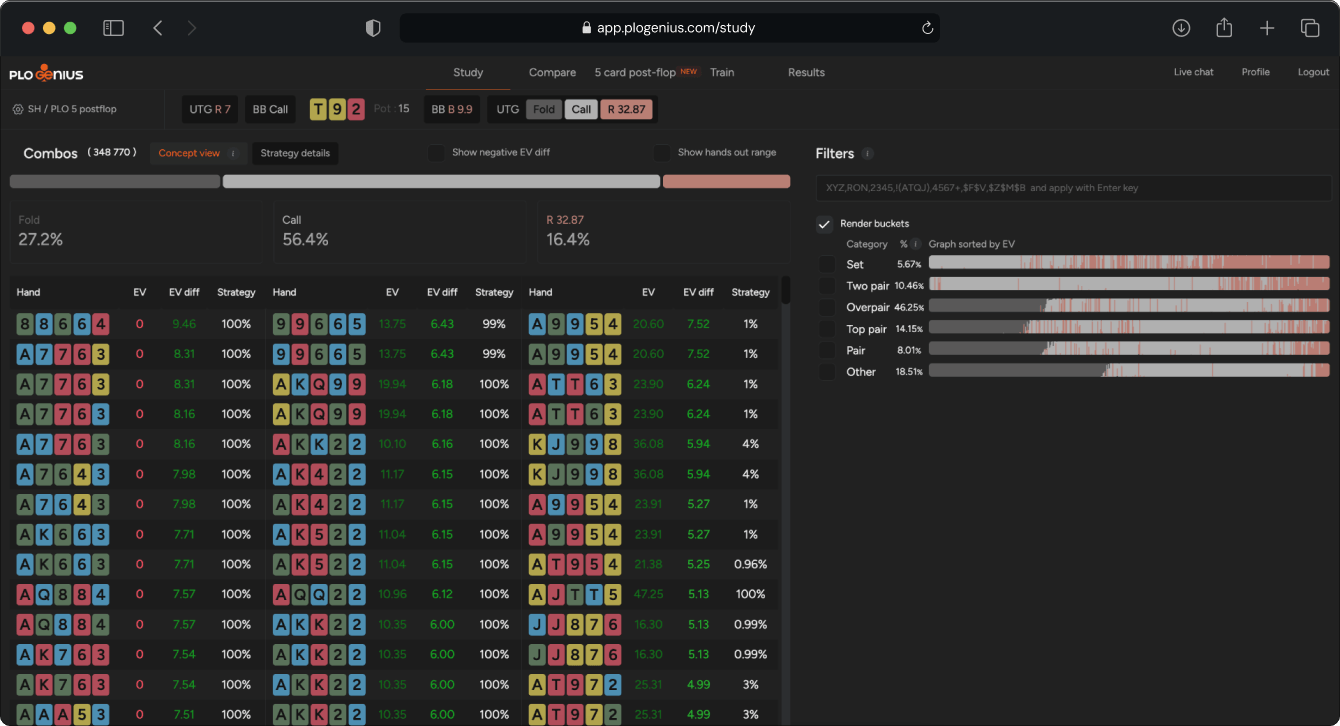Check the Top pair category checkbox
This screenshot has width=1340, height=726.
[x=827, y=328]
